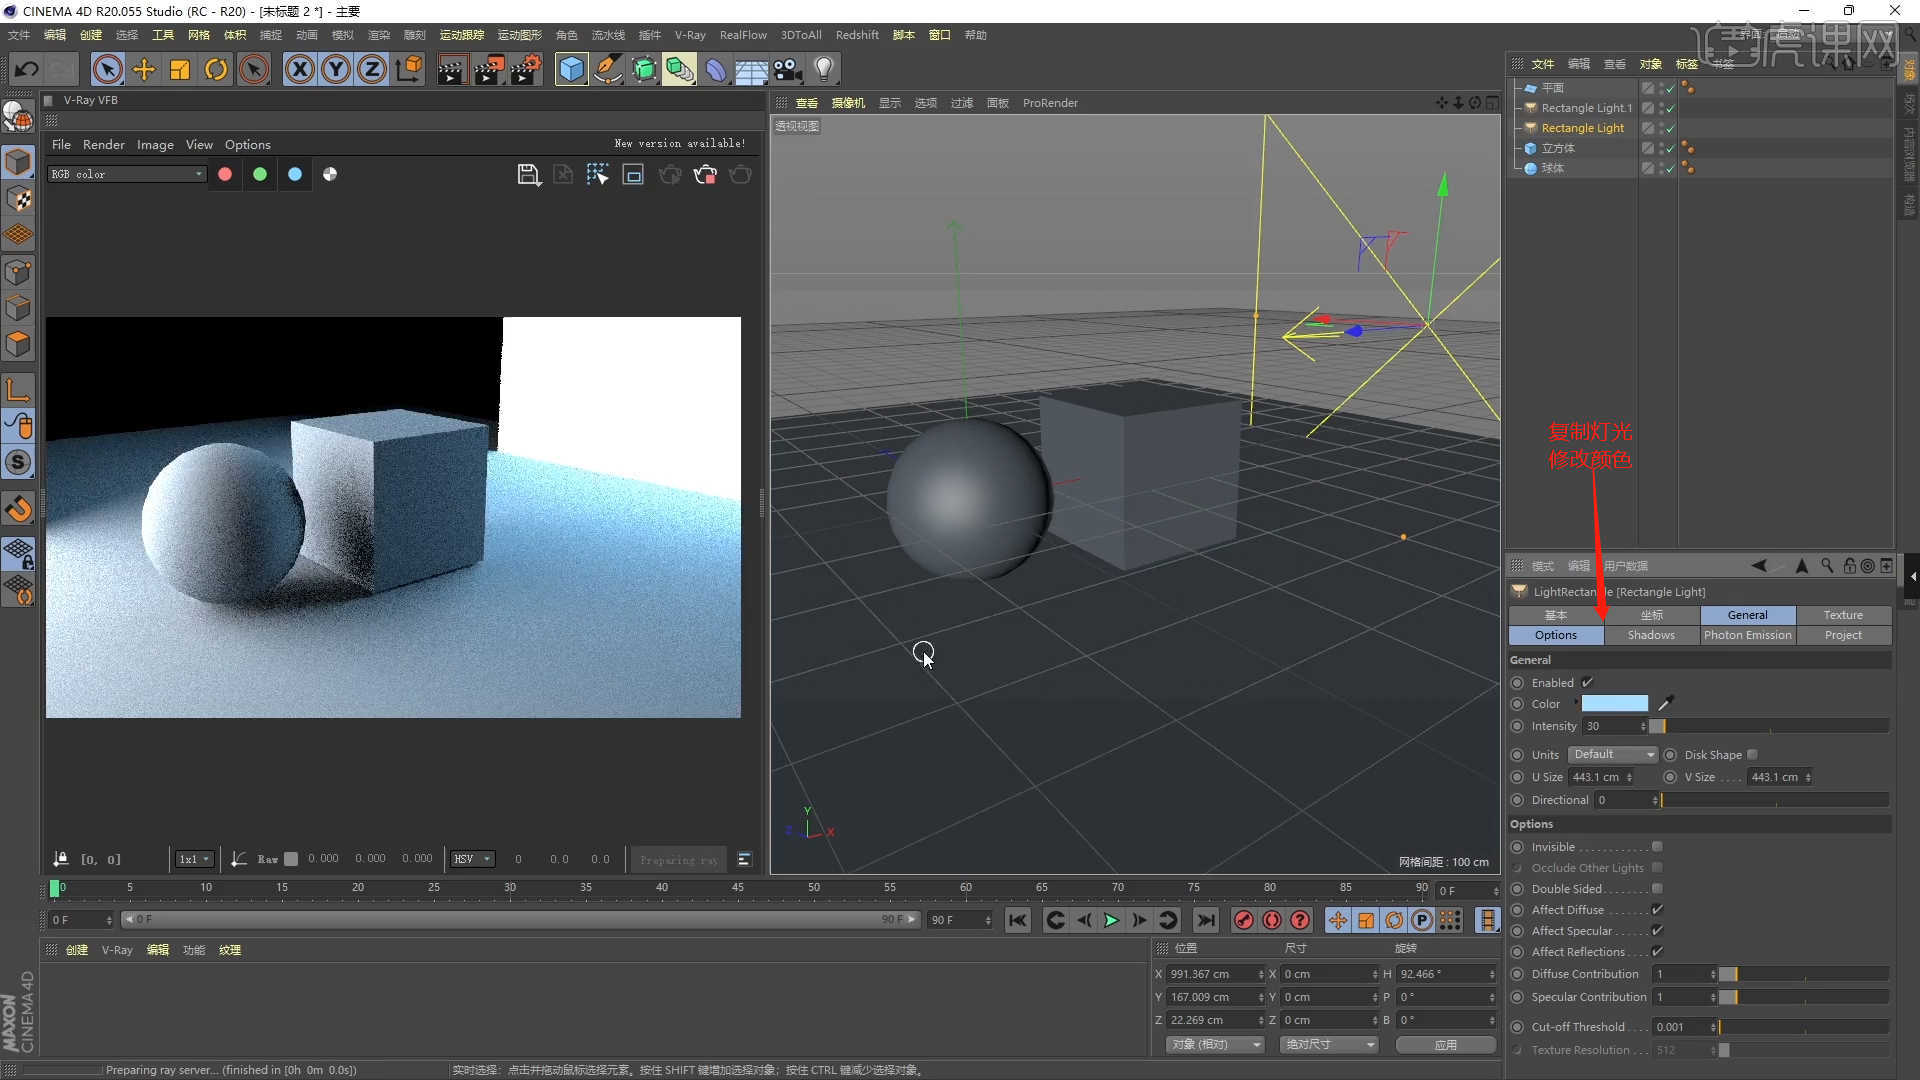Switch to the Photon Emission tab

pyautogui.click(x=1748, y=635)
